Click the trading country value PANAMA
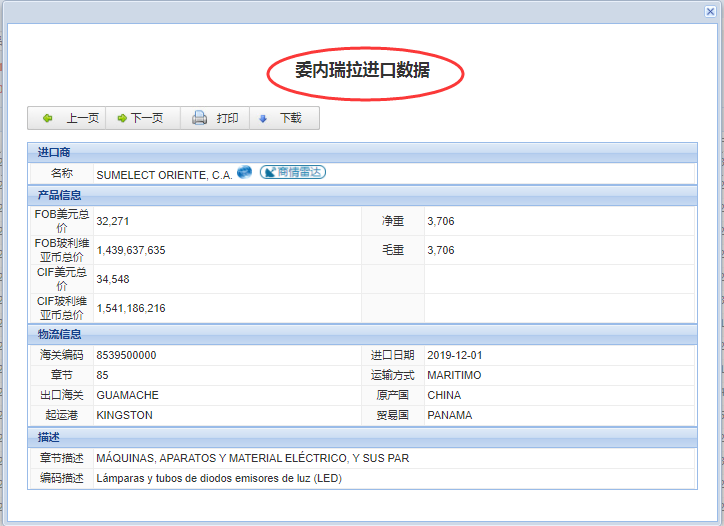The image size is (724, 526). point(449,415)
